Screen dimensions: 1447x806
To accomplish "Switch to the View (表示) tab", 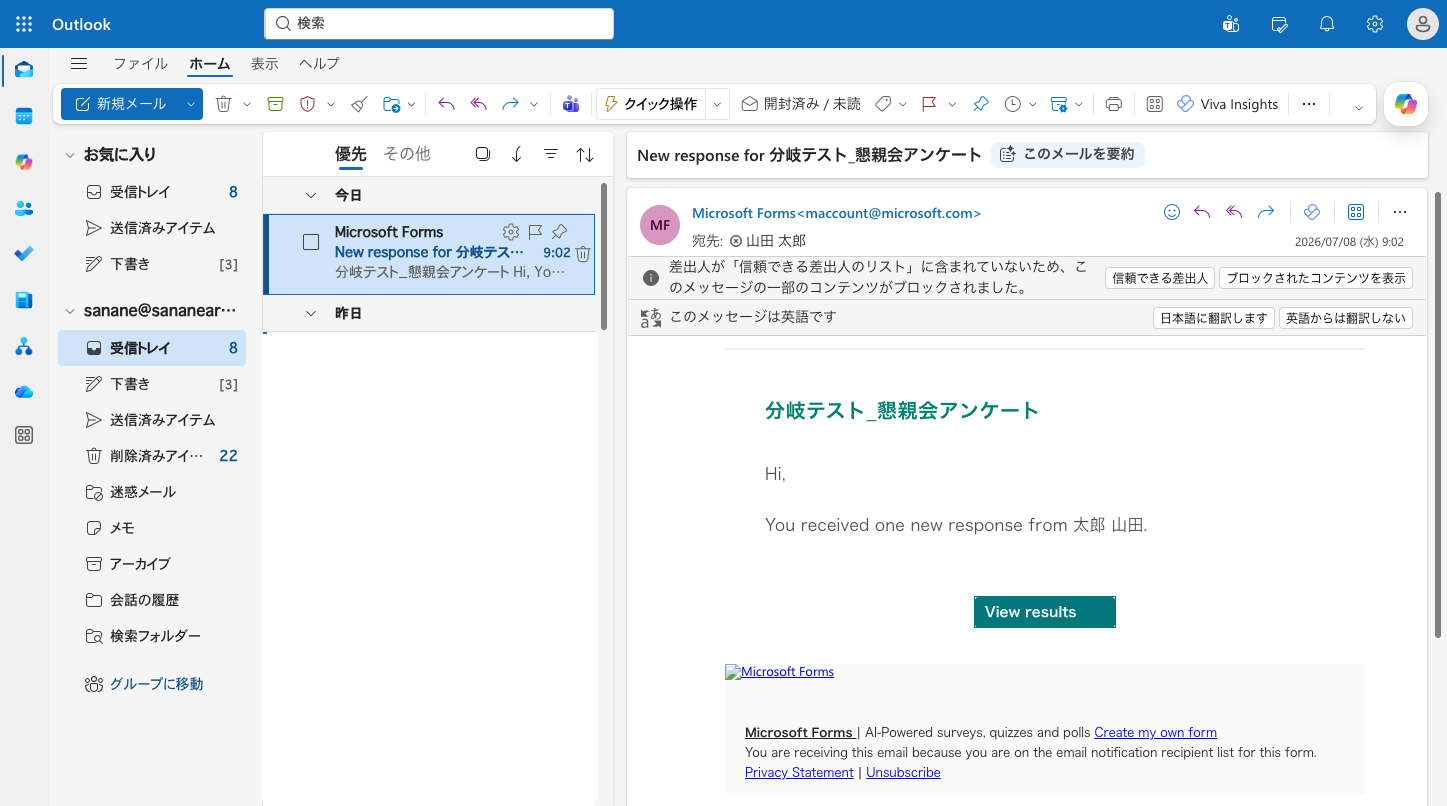I will (264, 63).
